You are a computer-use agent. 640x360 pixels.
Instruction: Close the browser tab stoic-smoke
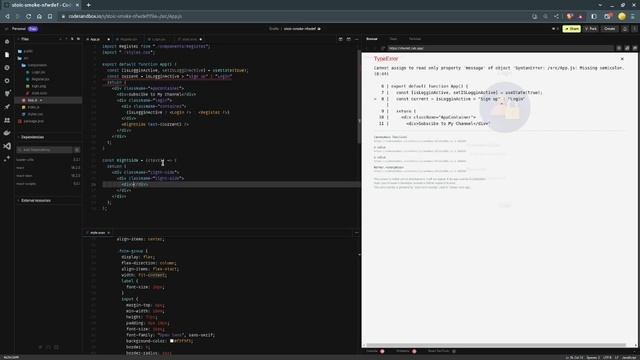[77, 5]
